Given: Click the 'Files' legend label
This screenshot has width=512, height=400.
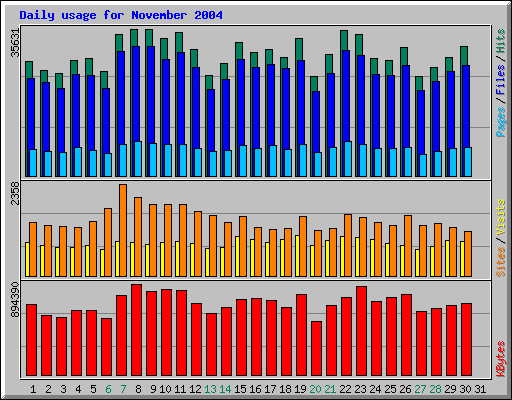Looking at the screenshot, I should coord(501,79).
